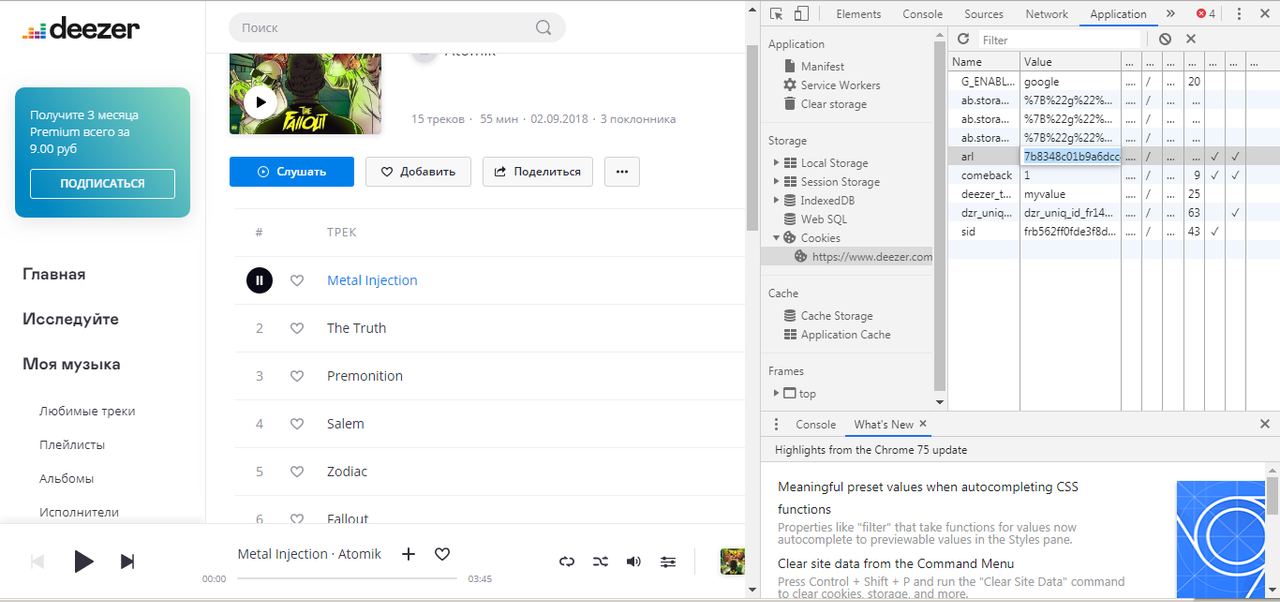Like the Zodiac track heart
Viewport: 1280px width, 602px height.
click(297, 472)
